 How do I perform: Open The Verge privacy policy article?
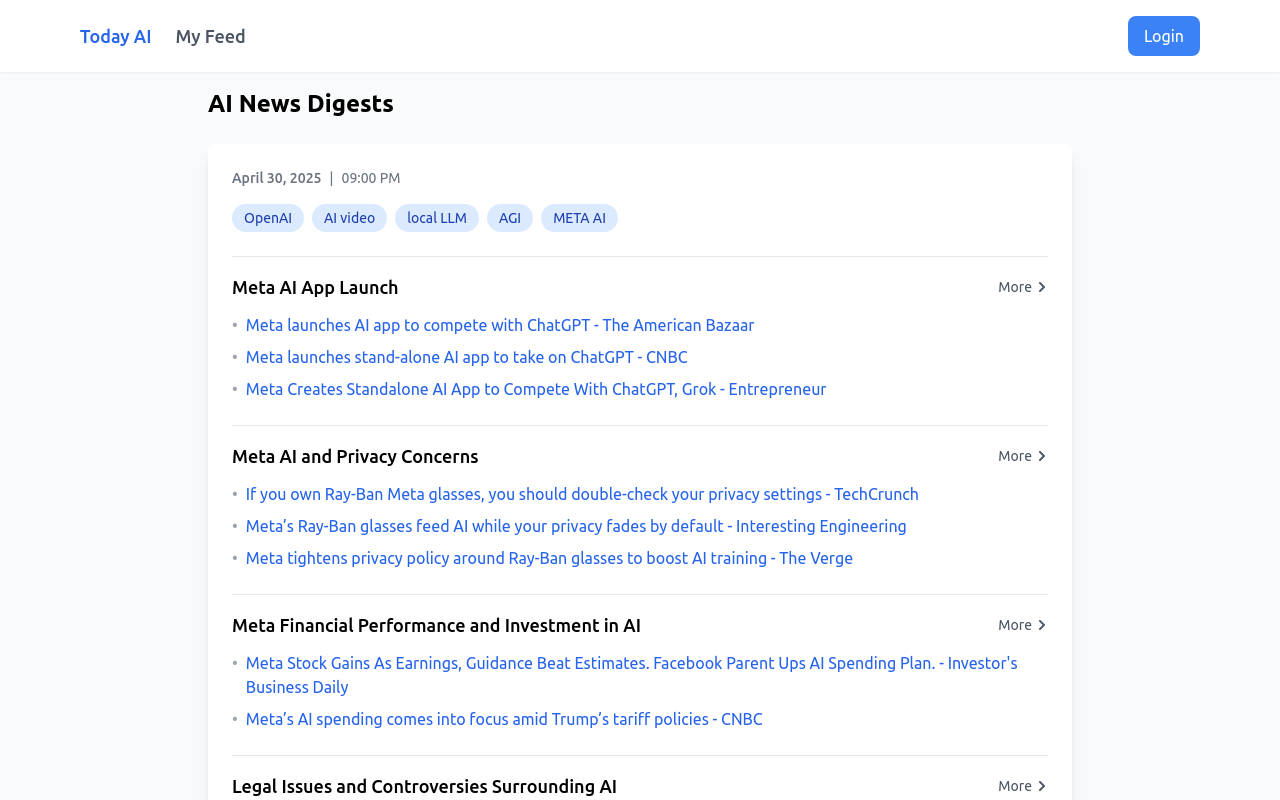click(x=549, y=558)
